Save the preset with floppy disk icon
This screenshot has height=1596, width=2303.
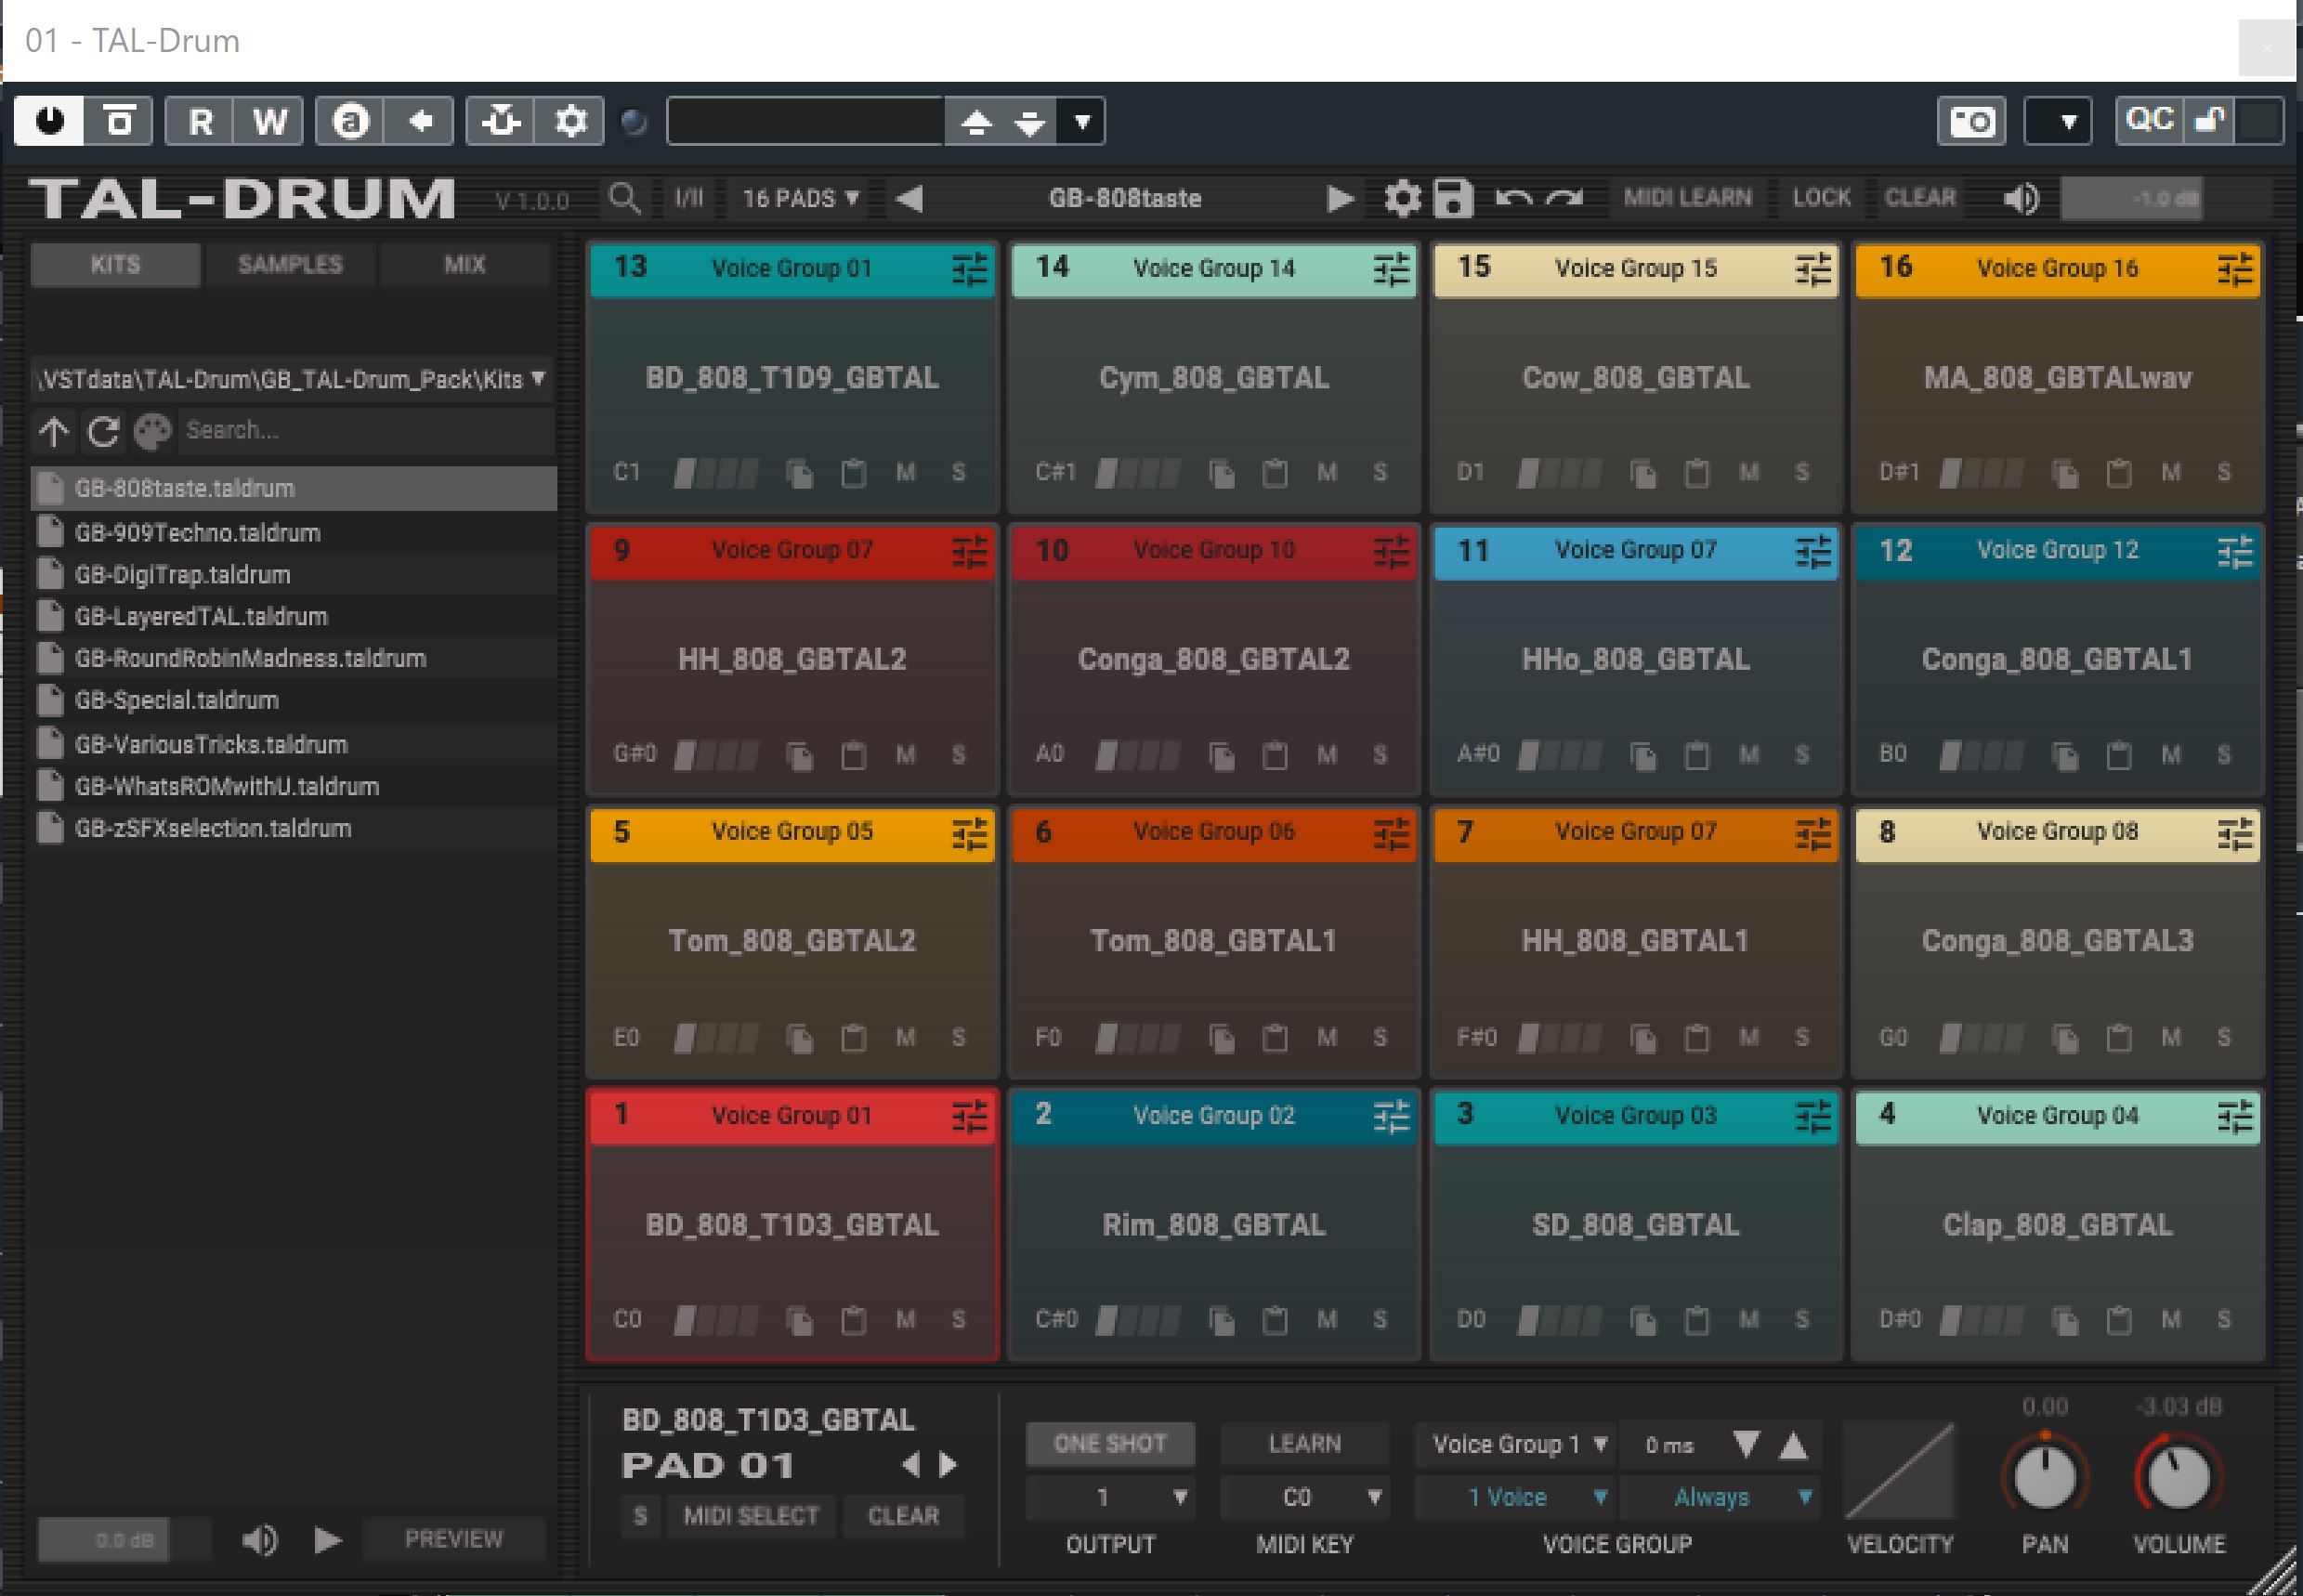[1453, 198]
